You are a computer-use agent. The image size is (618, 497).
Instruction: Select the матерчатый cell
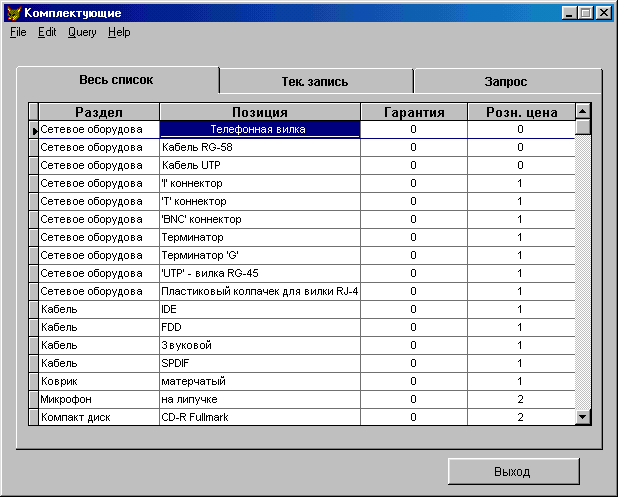coord(260,382)
